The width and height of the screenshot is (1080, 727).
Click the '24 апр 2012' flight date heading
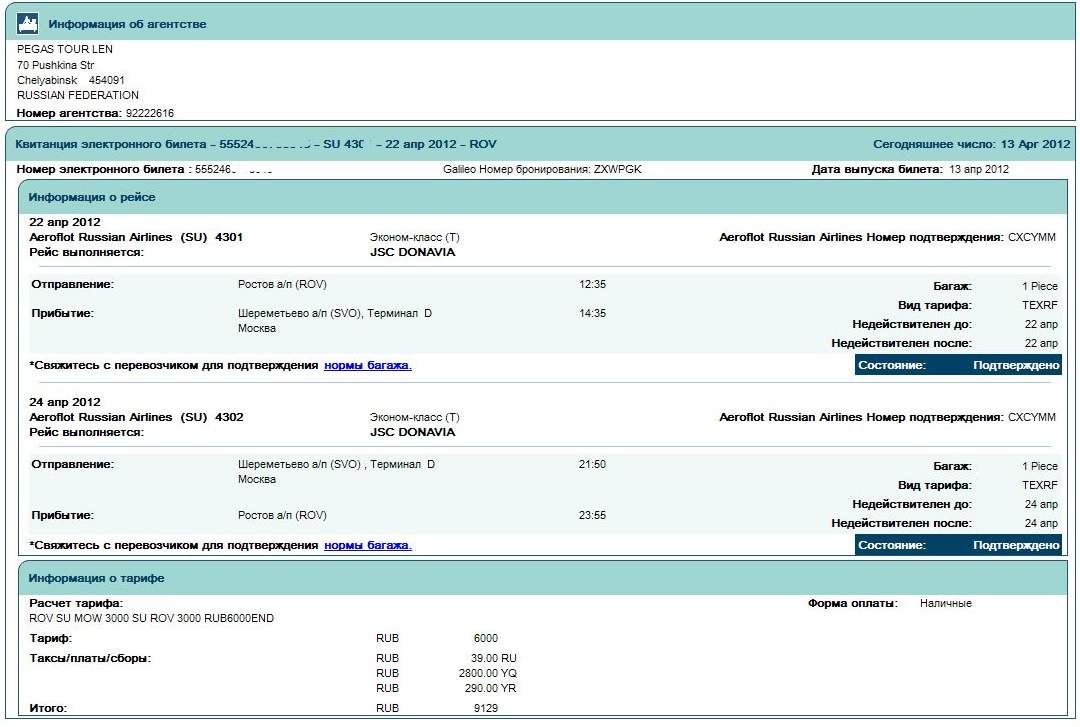65,402
